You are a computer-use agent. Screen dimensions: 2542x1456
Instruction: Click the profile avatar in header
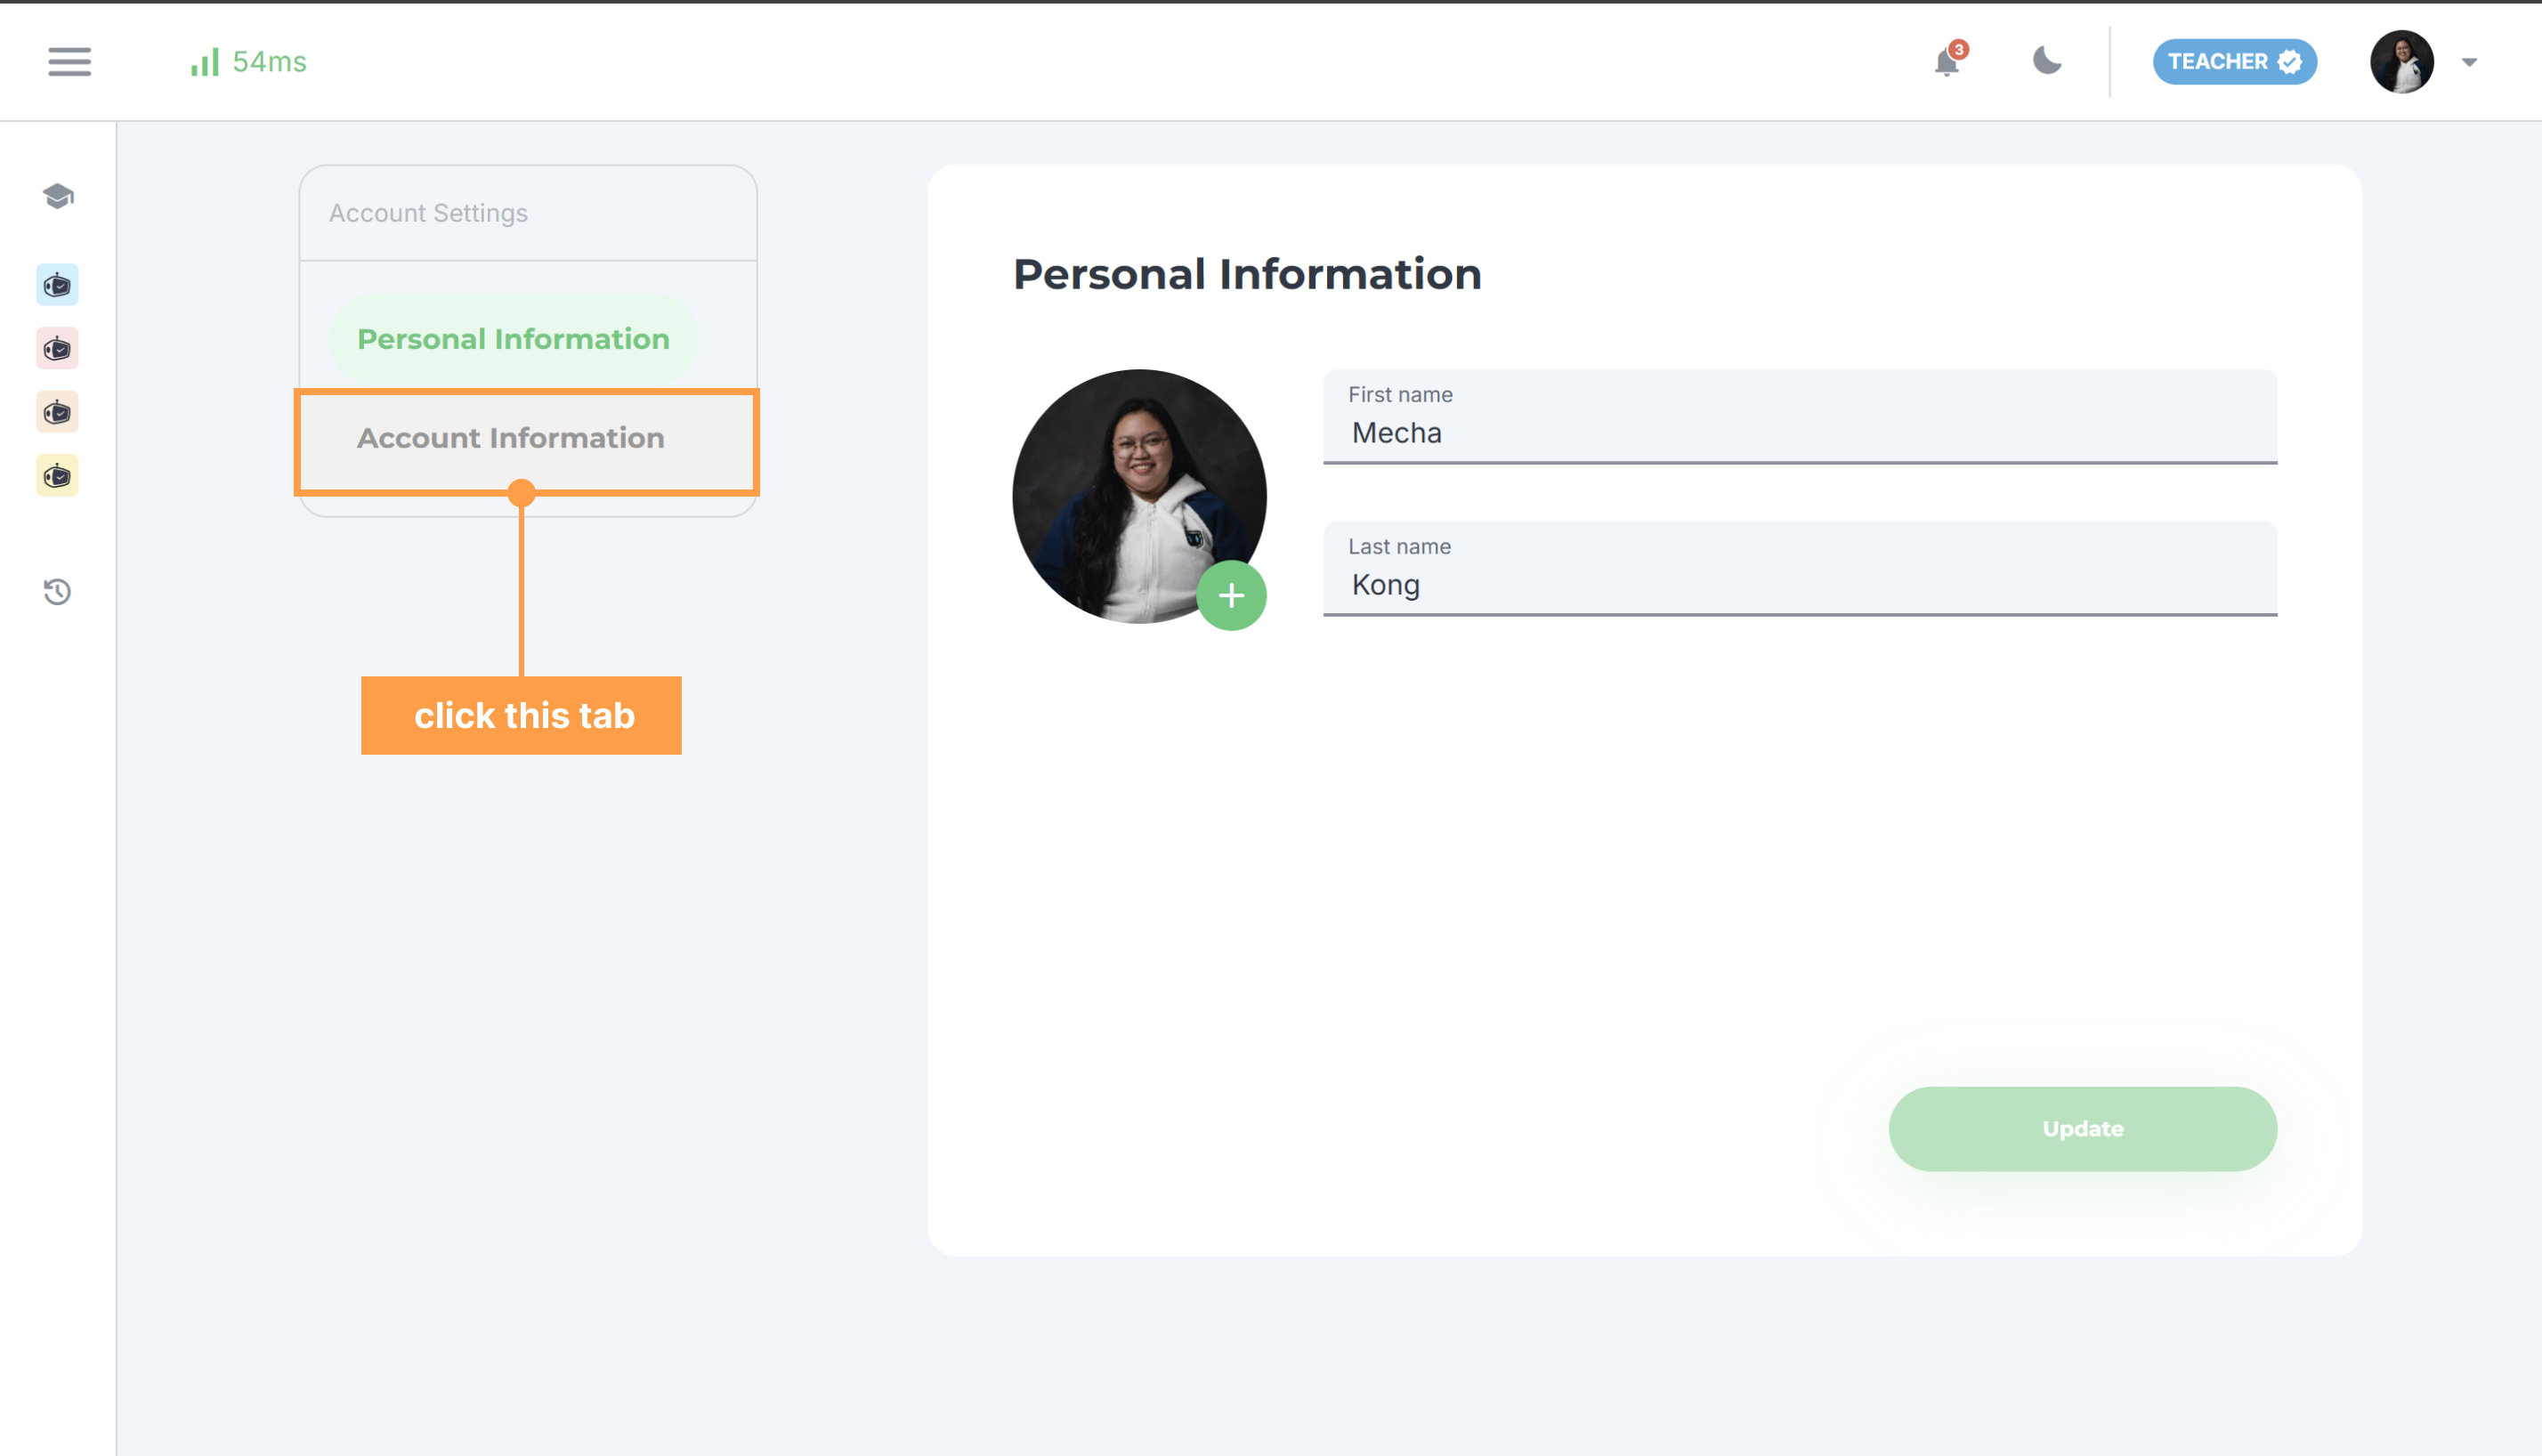(2401, 62)
